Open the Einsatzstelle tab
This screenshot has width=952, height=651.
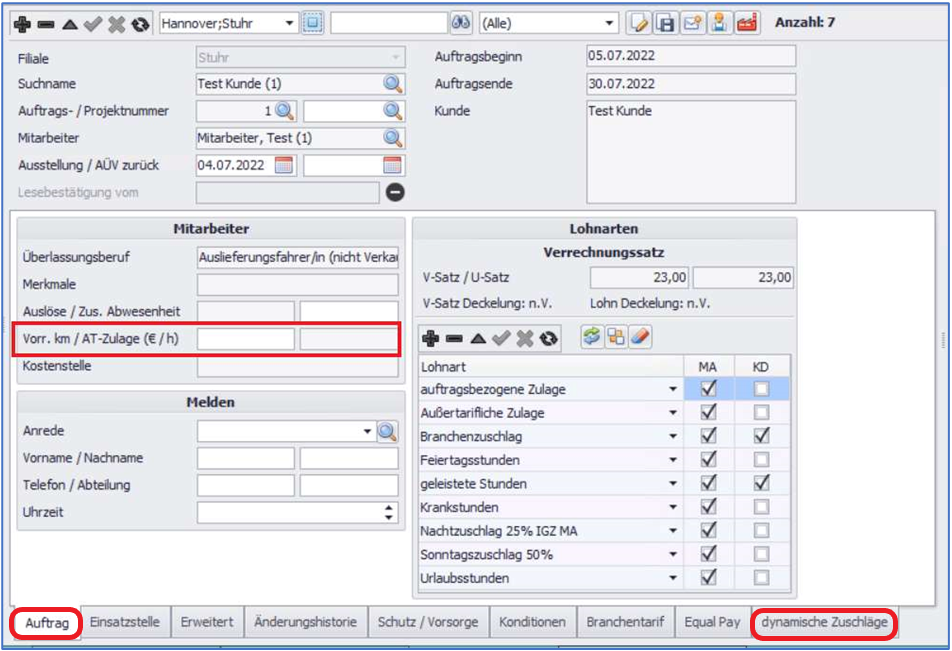(x=125, y=622)
